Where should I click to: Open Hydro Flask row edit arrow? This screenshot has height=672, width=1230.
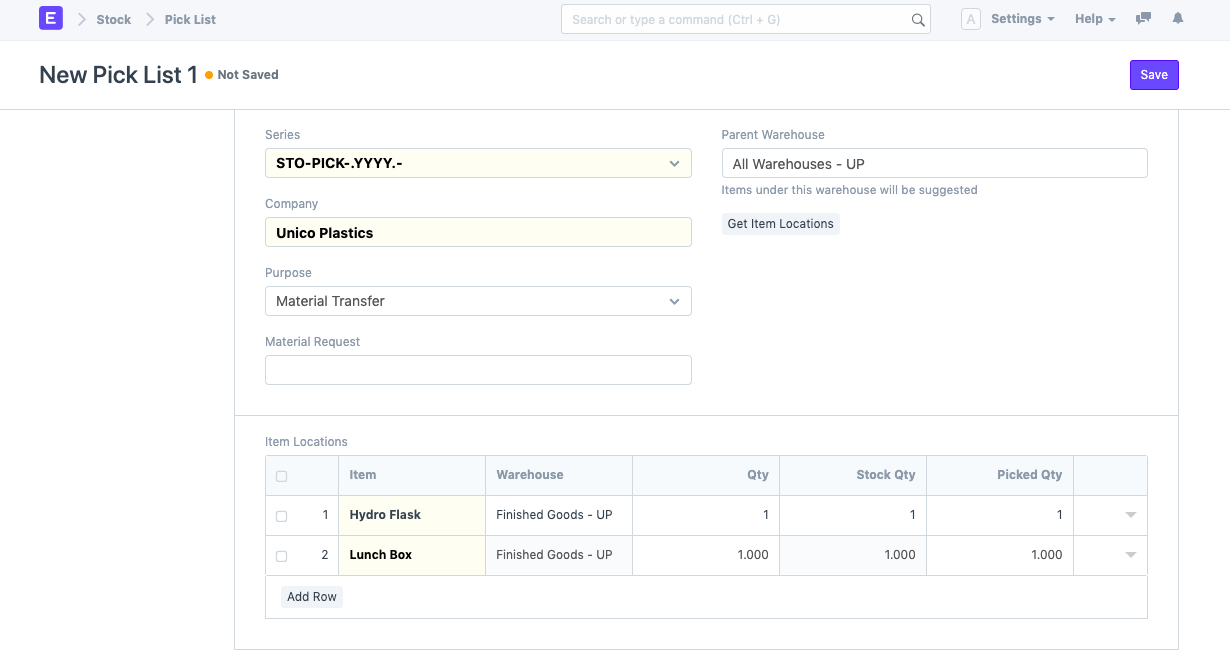click(x=1130, y=515)
